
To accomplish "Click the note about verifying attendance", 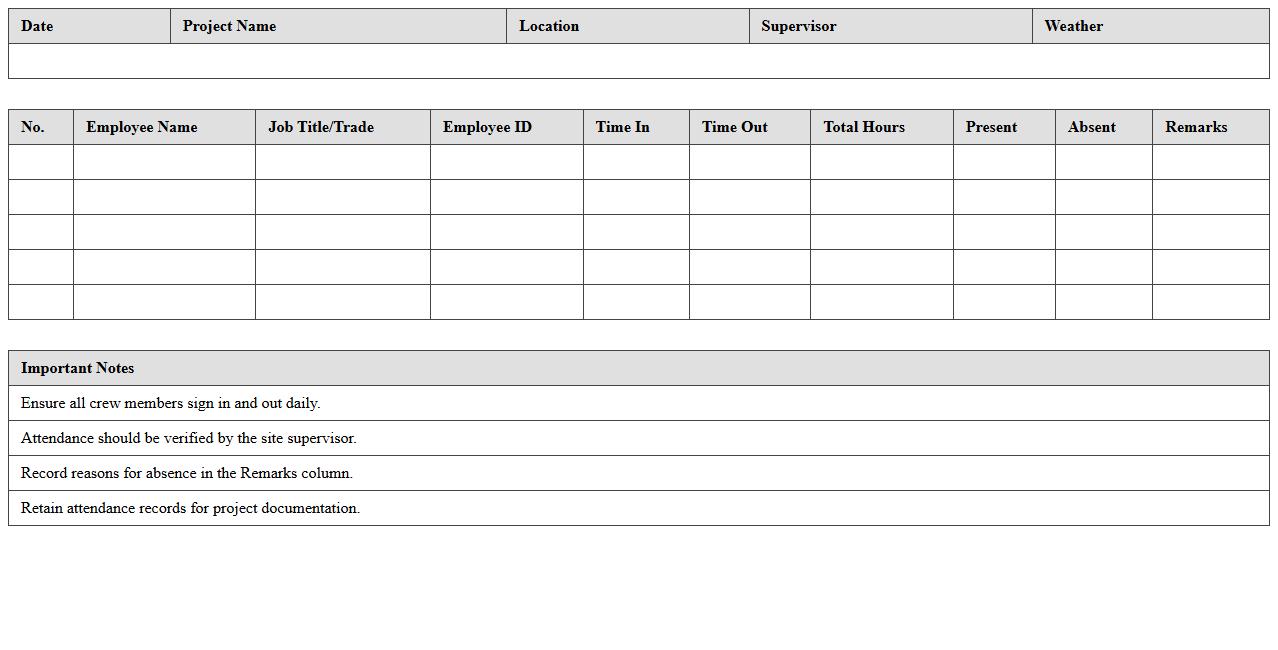I will 189,438.
